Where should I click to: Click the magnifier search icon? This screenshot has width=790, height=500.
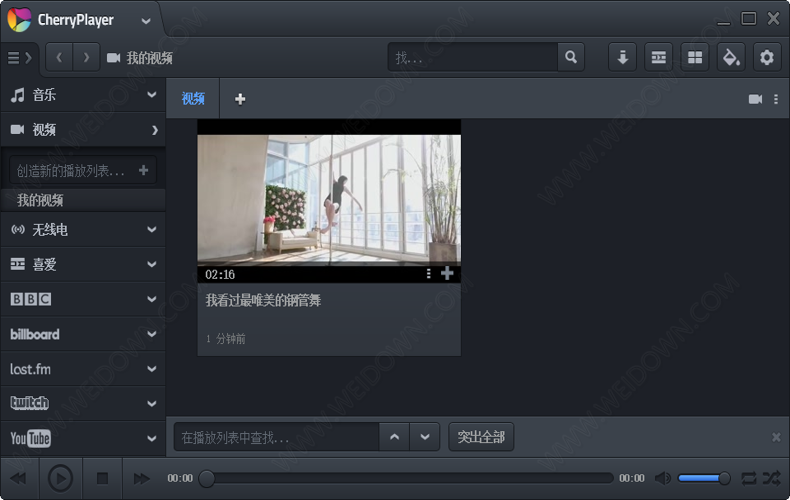click(x=570, y=58)
